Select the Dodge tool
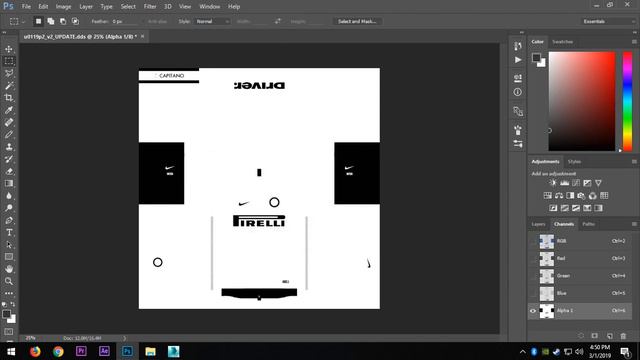 (x=9, y=208)
